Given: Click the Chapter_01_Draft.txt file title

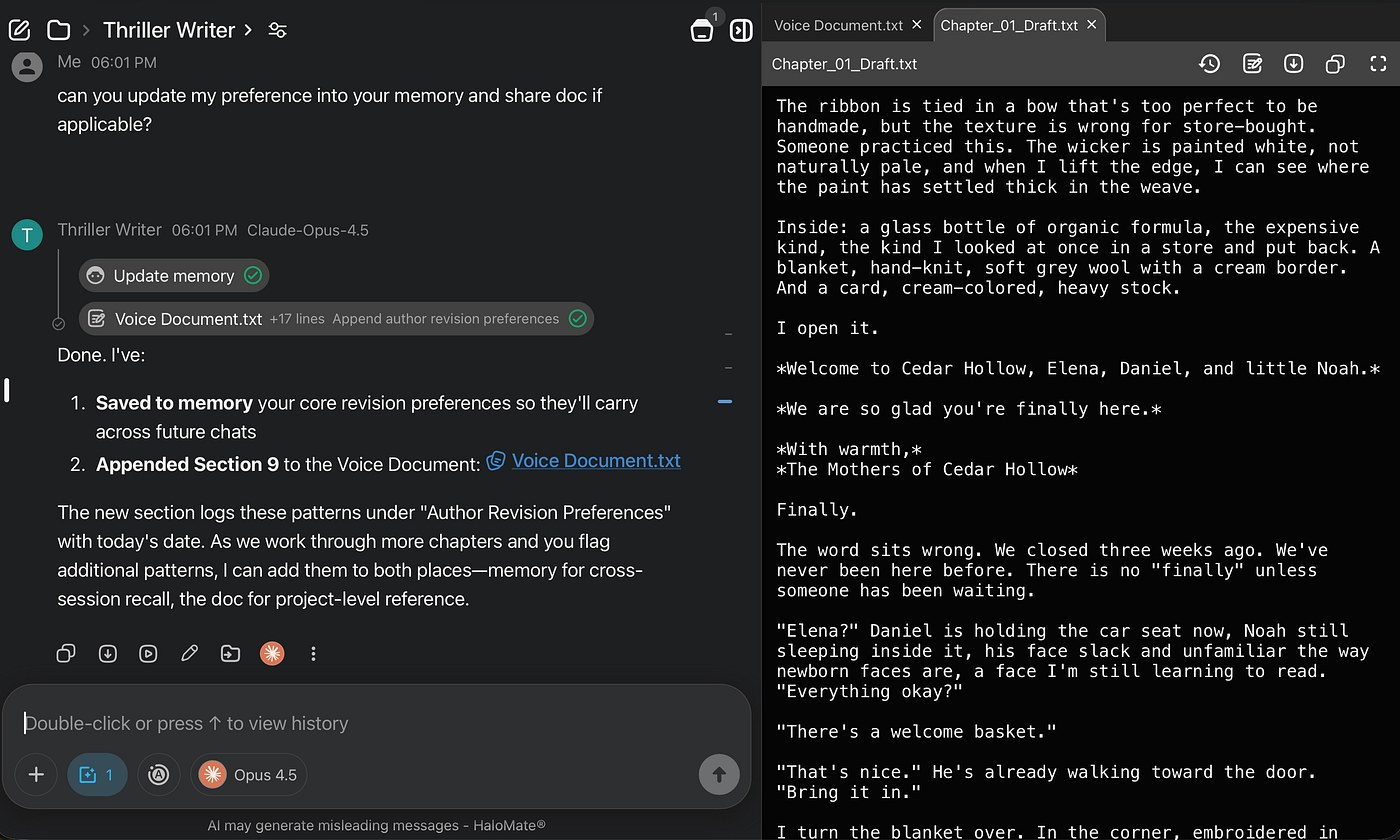Looking at the screenshot, I should pos(844,64).
